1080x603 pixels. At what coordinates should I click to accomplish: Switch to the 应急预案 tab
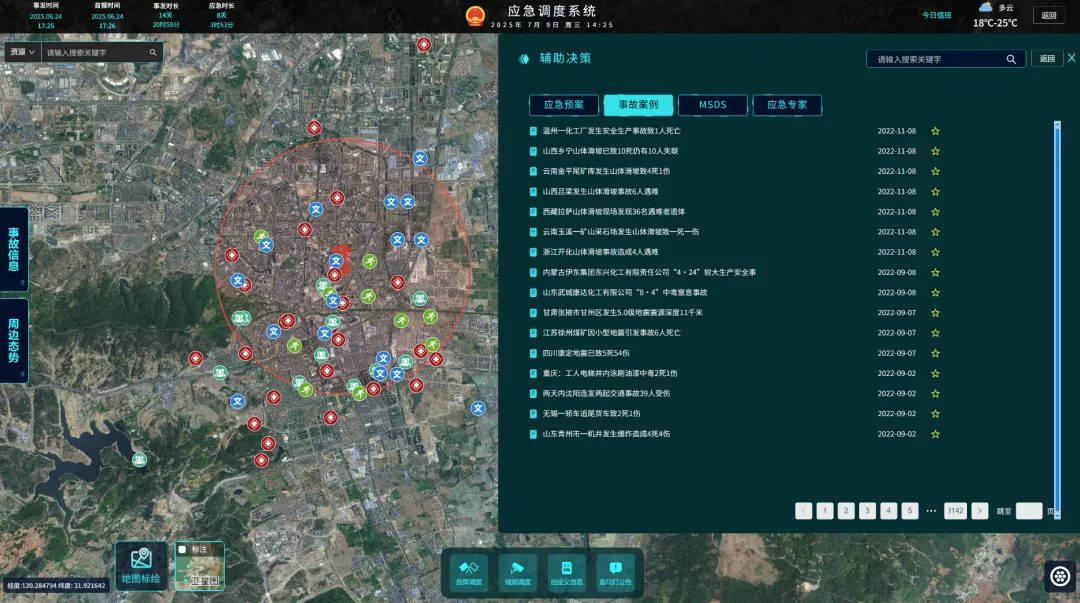[x=564, y=105]
